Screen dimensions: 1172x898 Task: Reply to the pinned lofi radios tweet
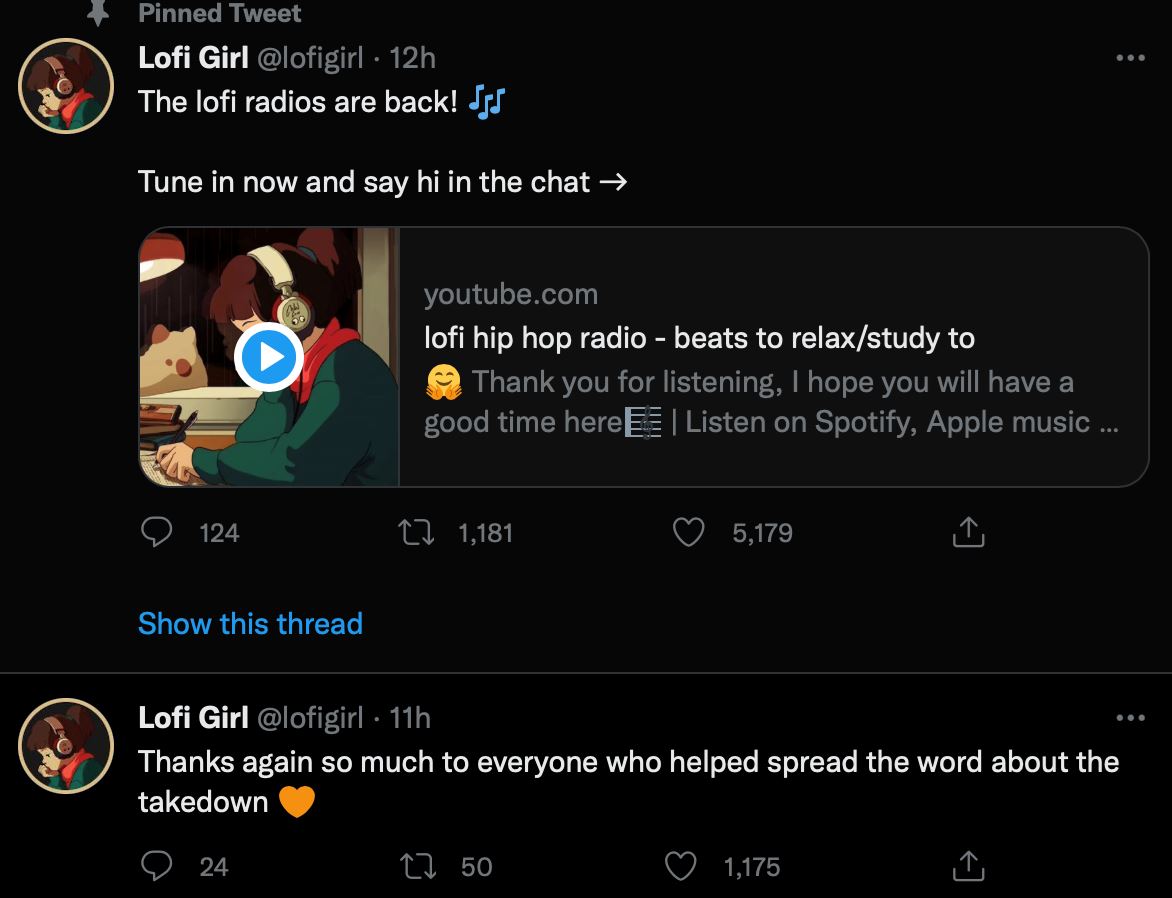pyautogui.click(x=156, y=533)
